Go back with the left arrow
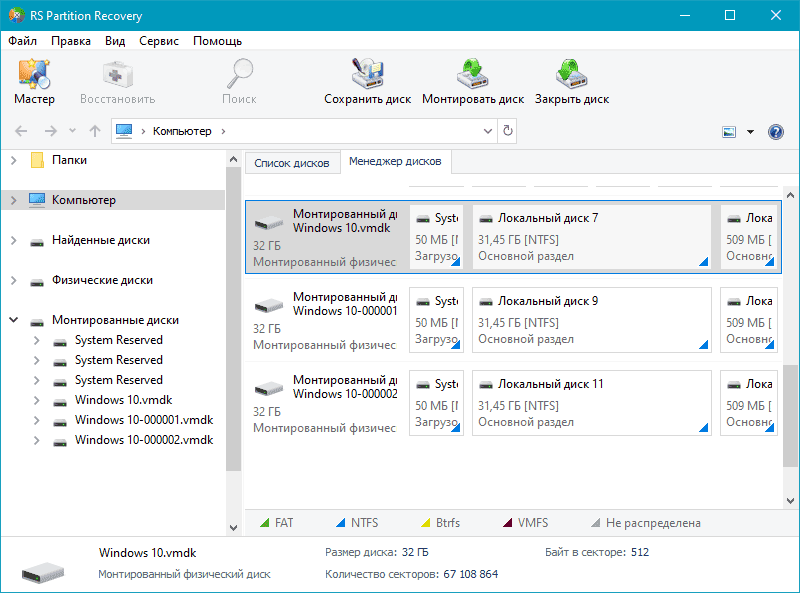 pyautogui.click(x=21, y=131)
